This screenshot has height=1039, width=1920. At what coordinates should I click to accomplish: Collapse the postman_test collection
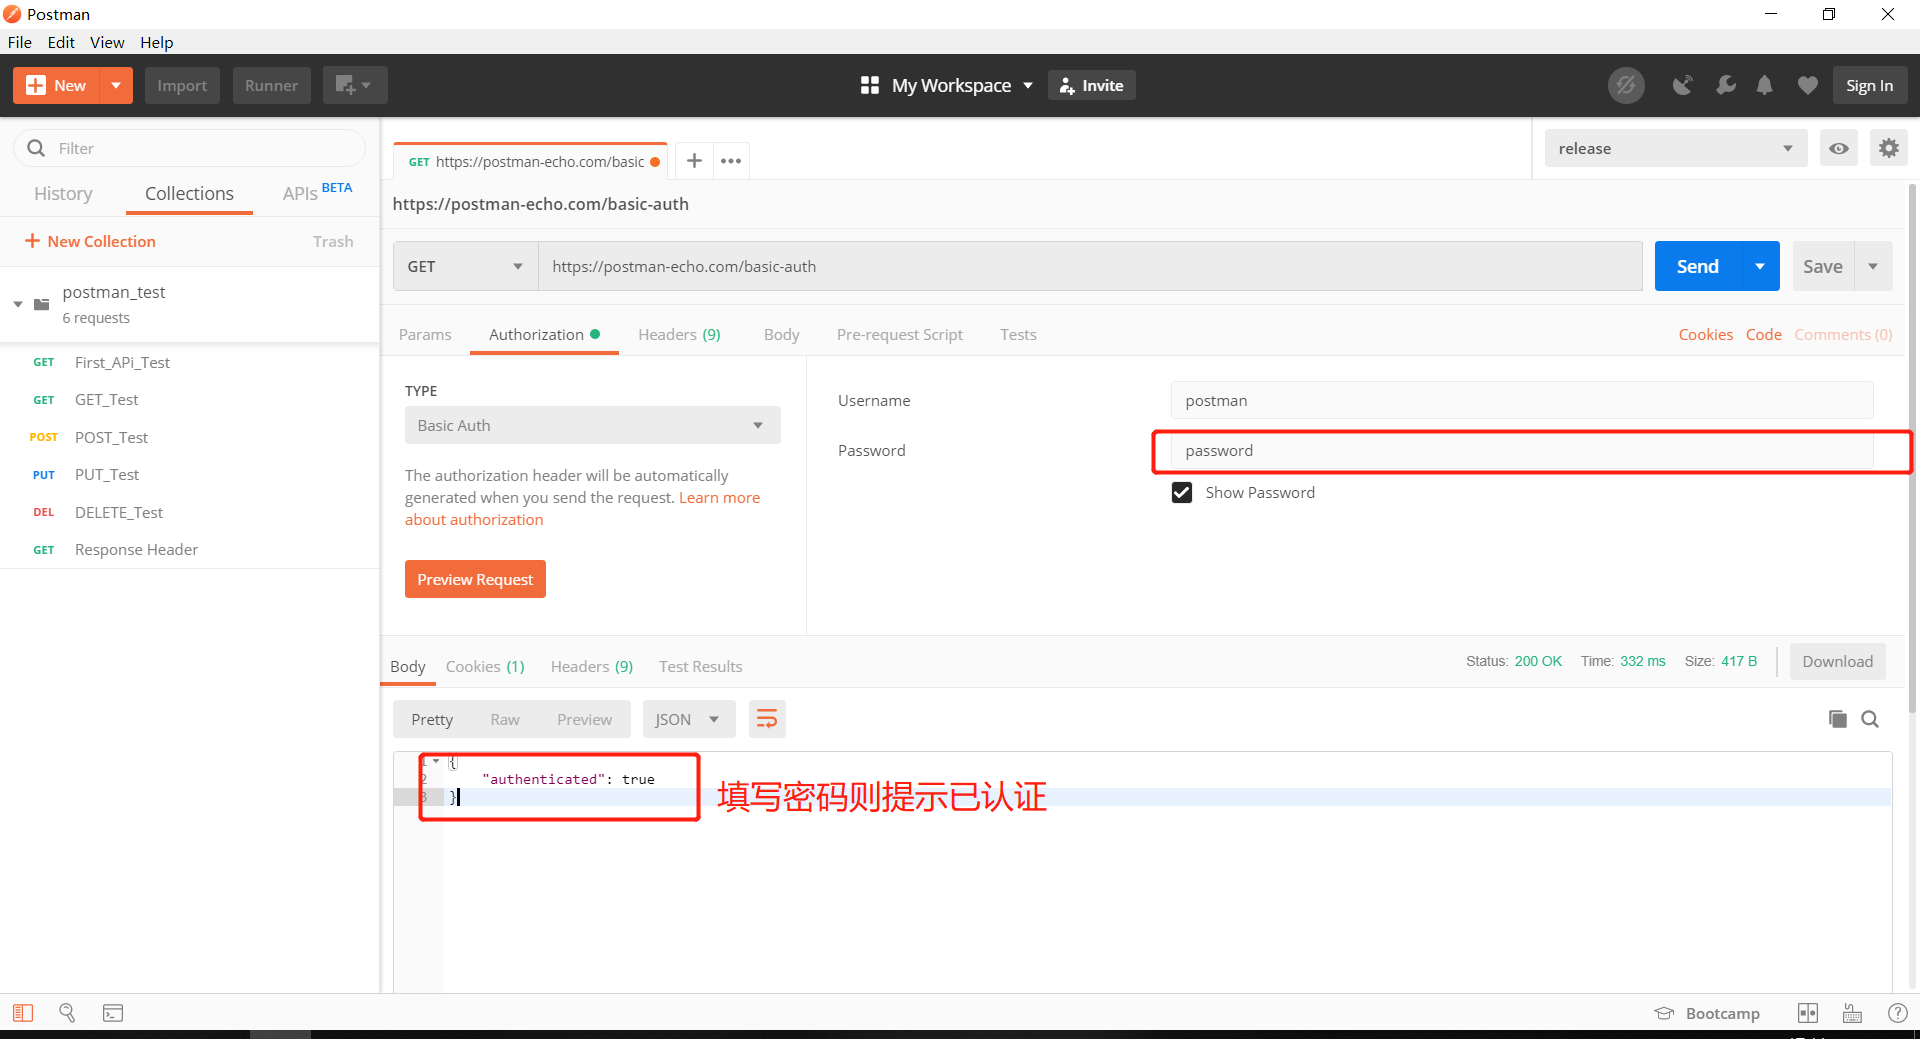click(18, 304)
